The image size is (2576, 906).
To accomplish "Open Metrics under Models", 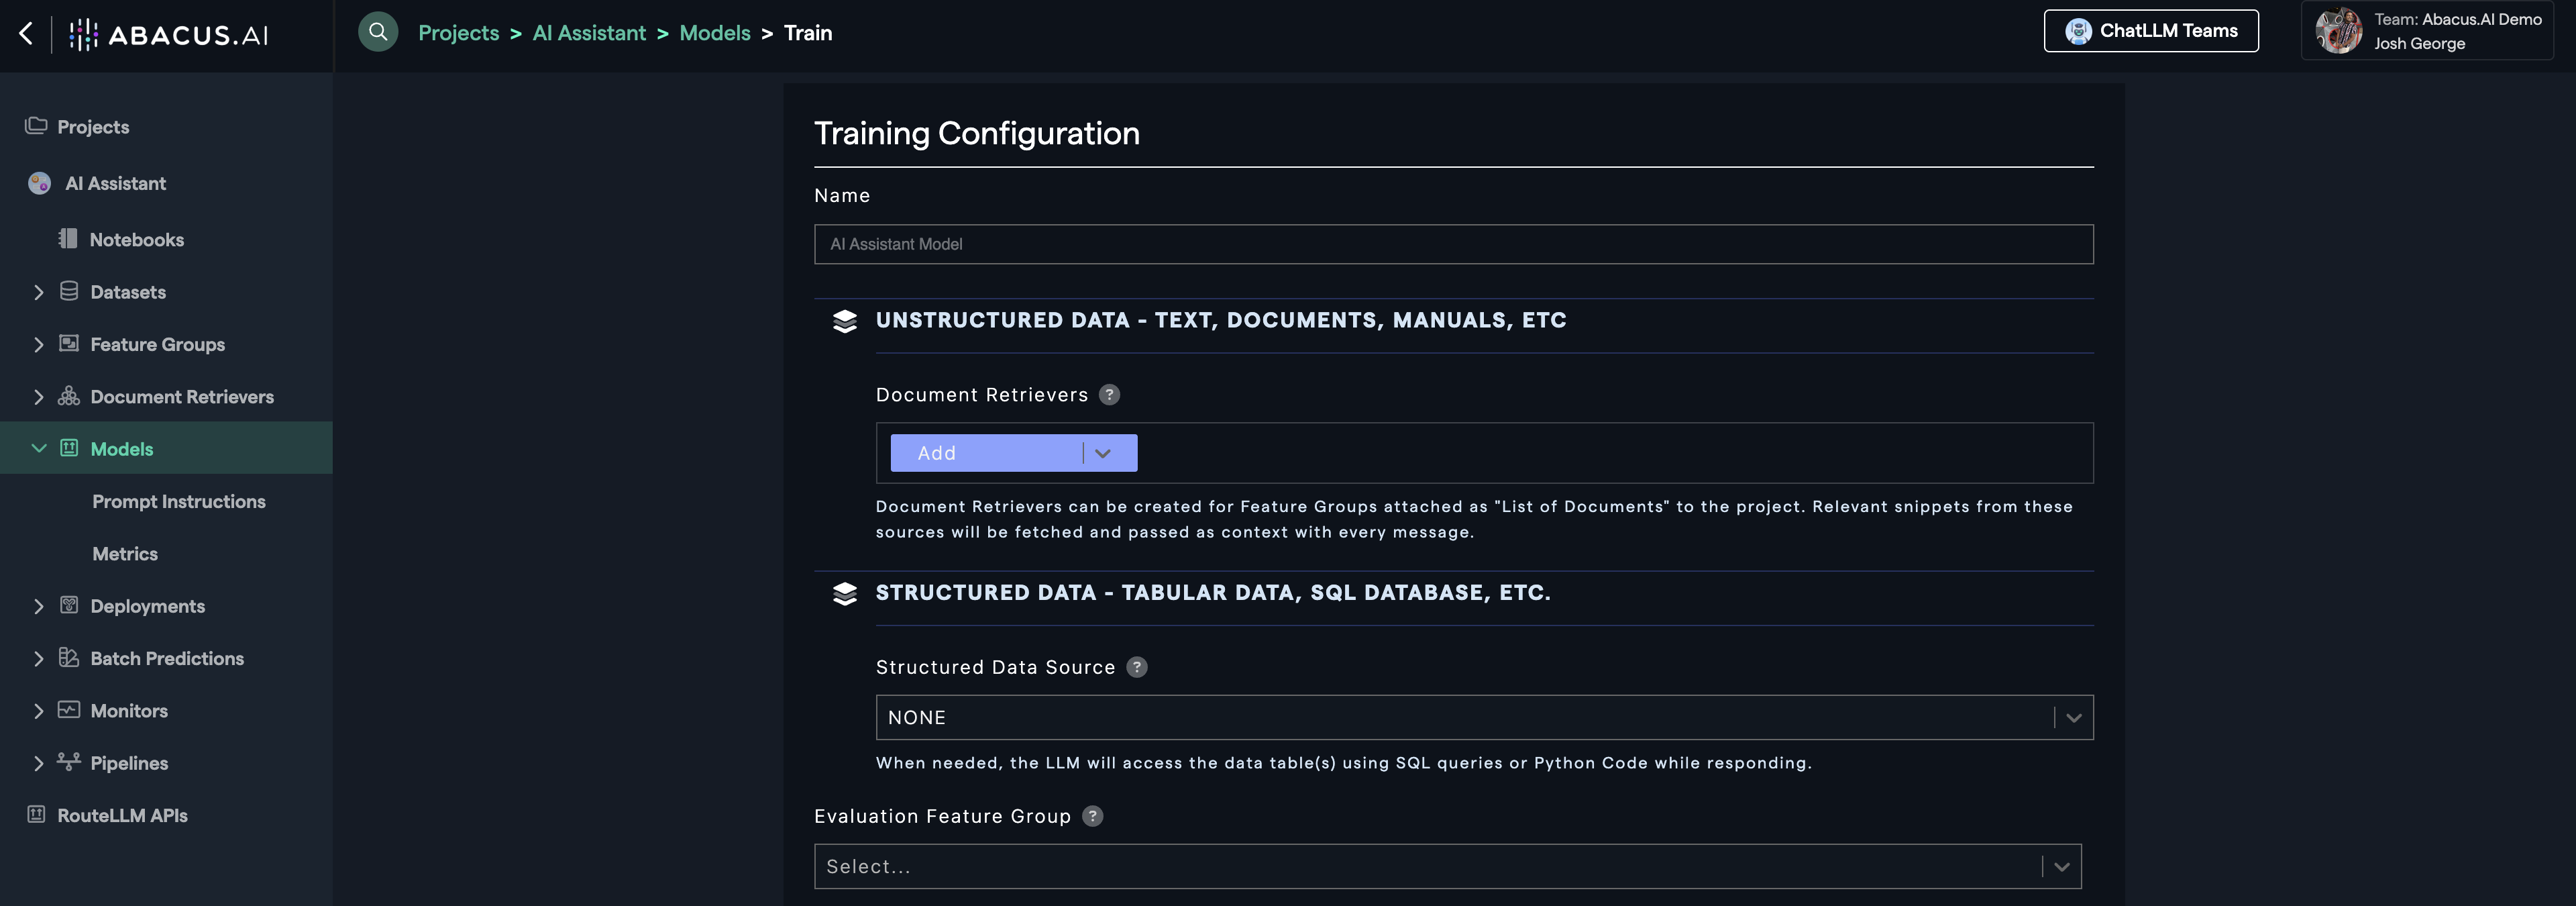I will (x=125, y=554).
